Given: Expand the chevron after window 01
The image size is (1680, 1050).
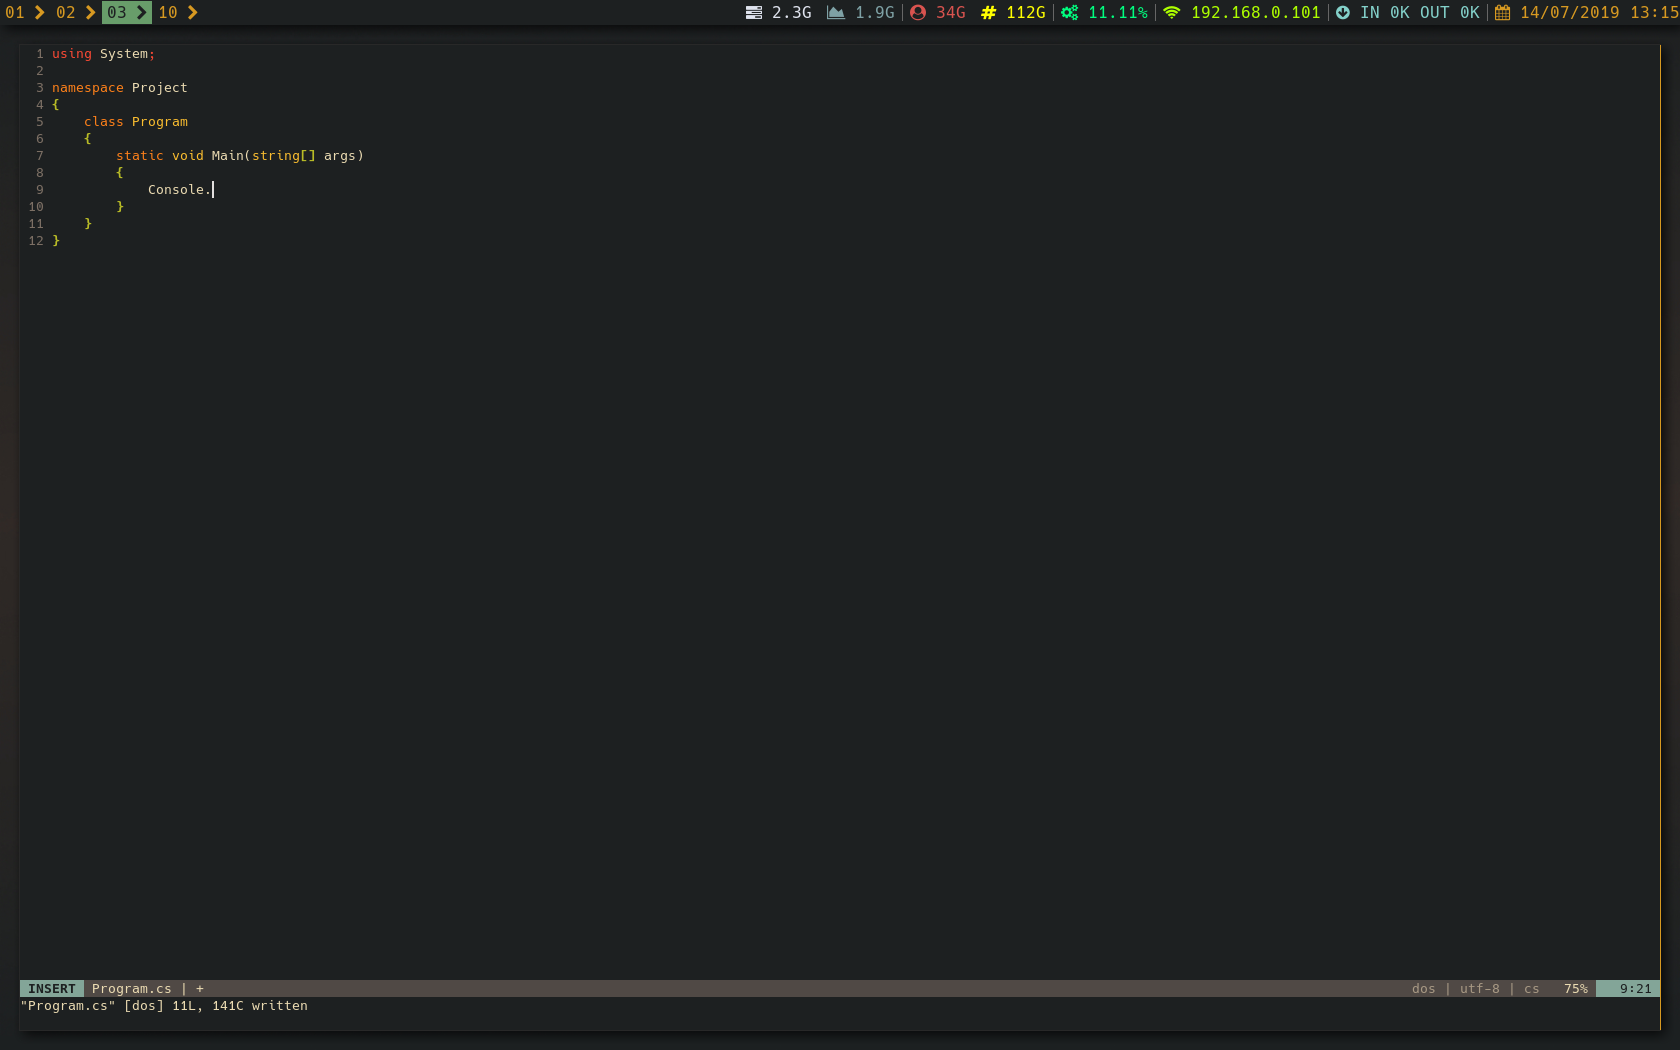Looking at the screenshot, I should click(x=38, y=12).
